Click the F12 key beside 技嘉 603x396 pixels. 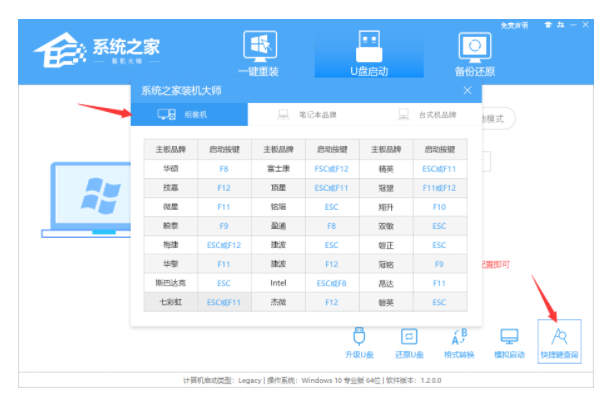[224, 188]
